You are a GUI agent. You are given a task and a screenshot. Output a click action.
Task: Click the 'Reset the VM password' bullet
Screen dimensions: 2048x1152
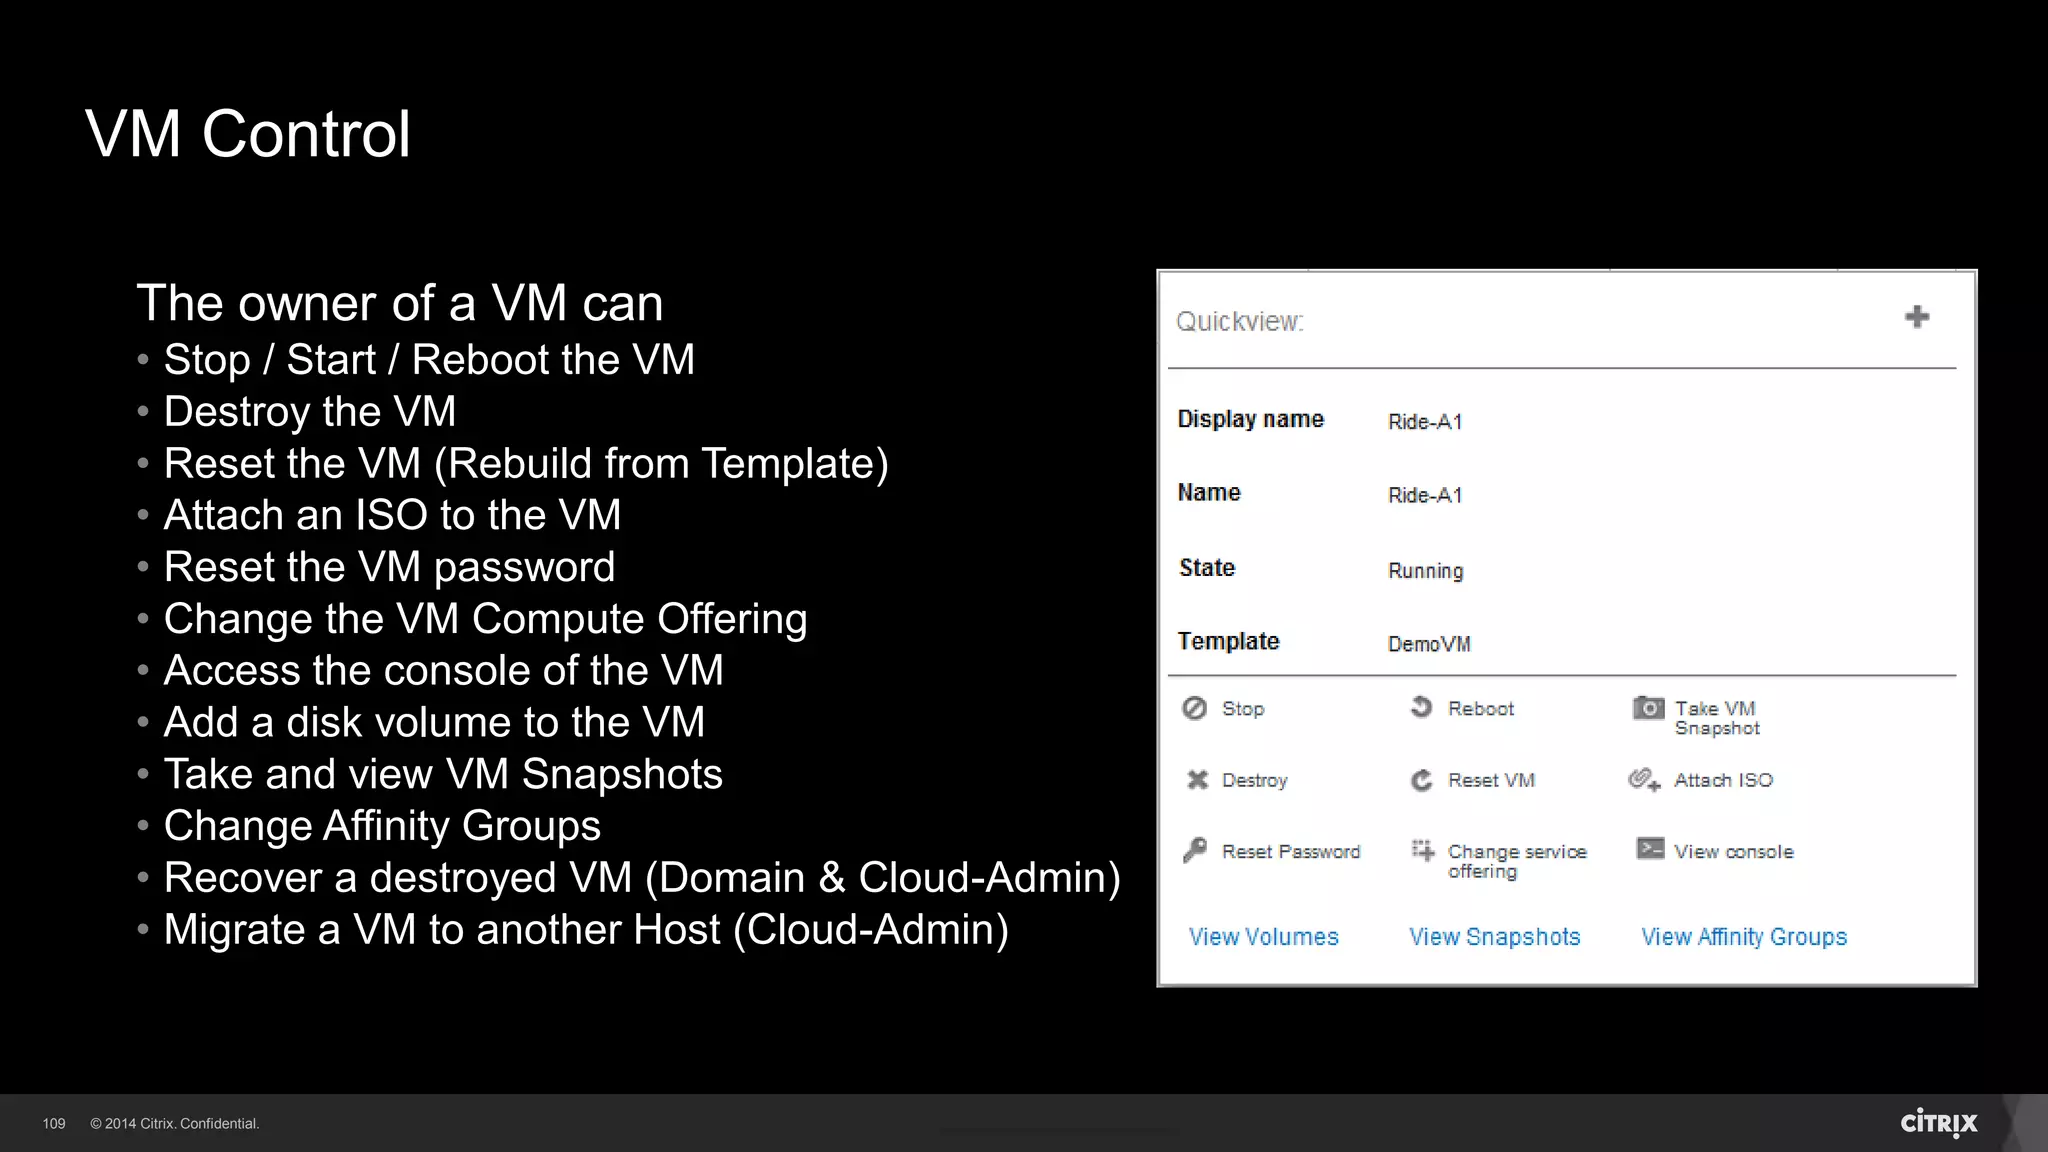click(x=389, y=567)
